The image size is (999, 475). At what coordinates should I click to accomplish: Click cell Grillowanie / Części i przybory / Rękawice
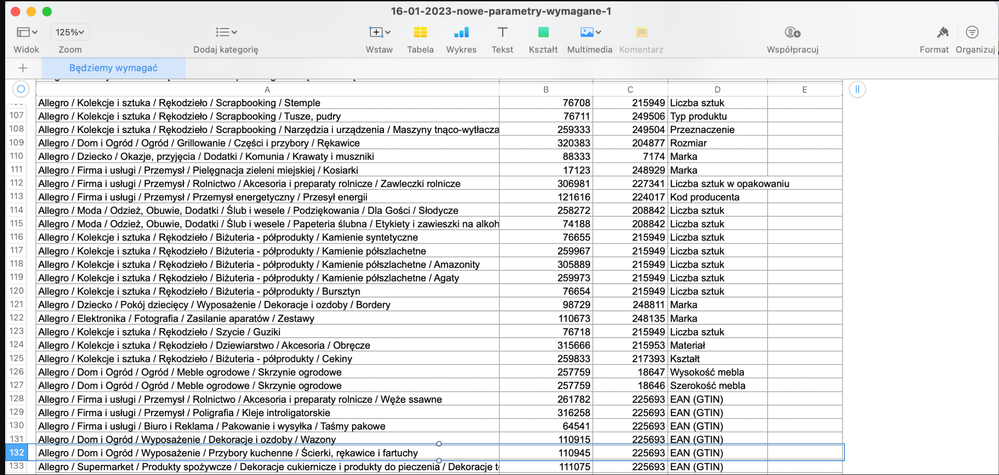[x=267, y=143]
